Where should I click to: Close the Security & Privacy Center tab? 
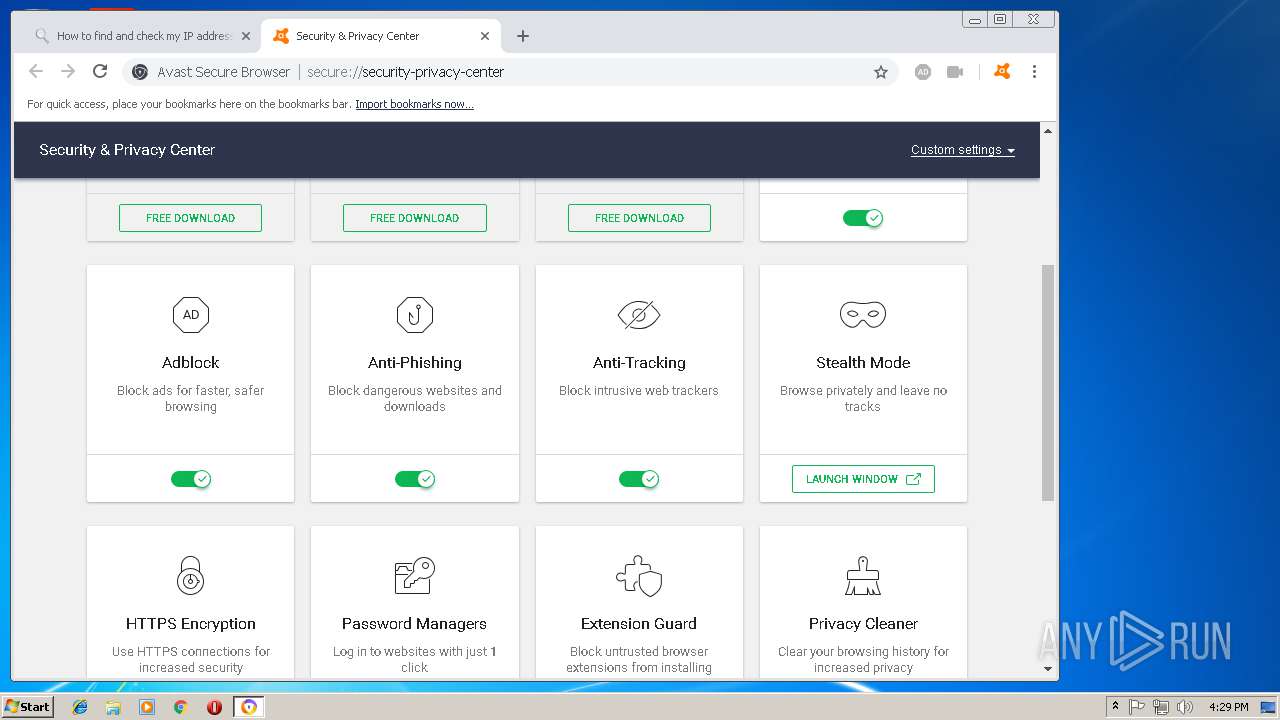485,36
